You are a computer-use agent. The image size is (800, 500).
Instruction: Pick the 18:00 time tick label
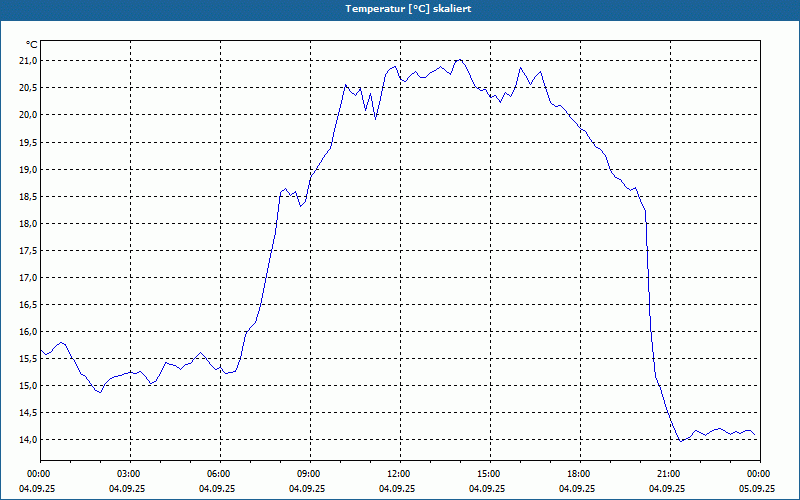point(580,474)
